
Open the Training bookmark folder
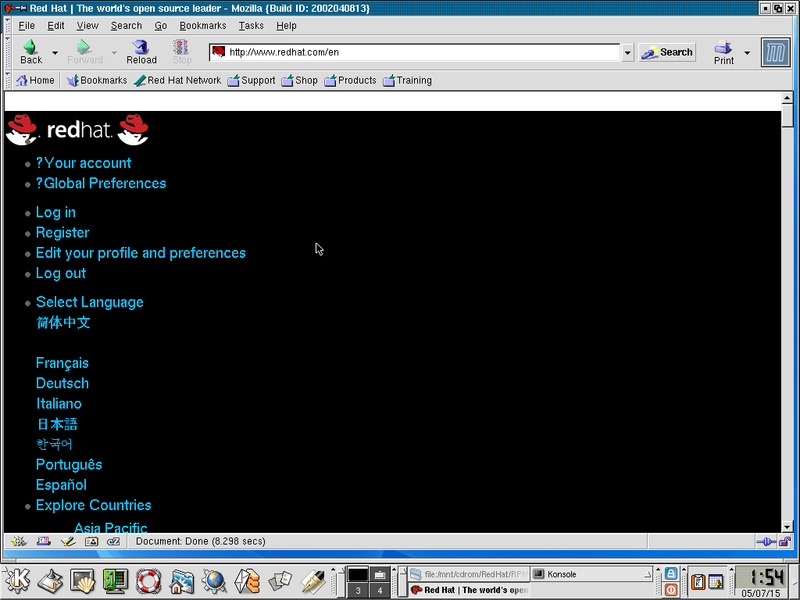(407, 80)
